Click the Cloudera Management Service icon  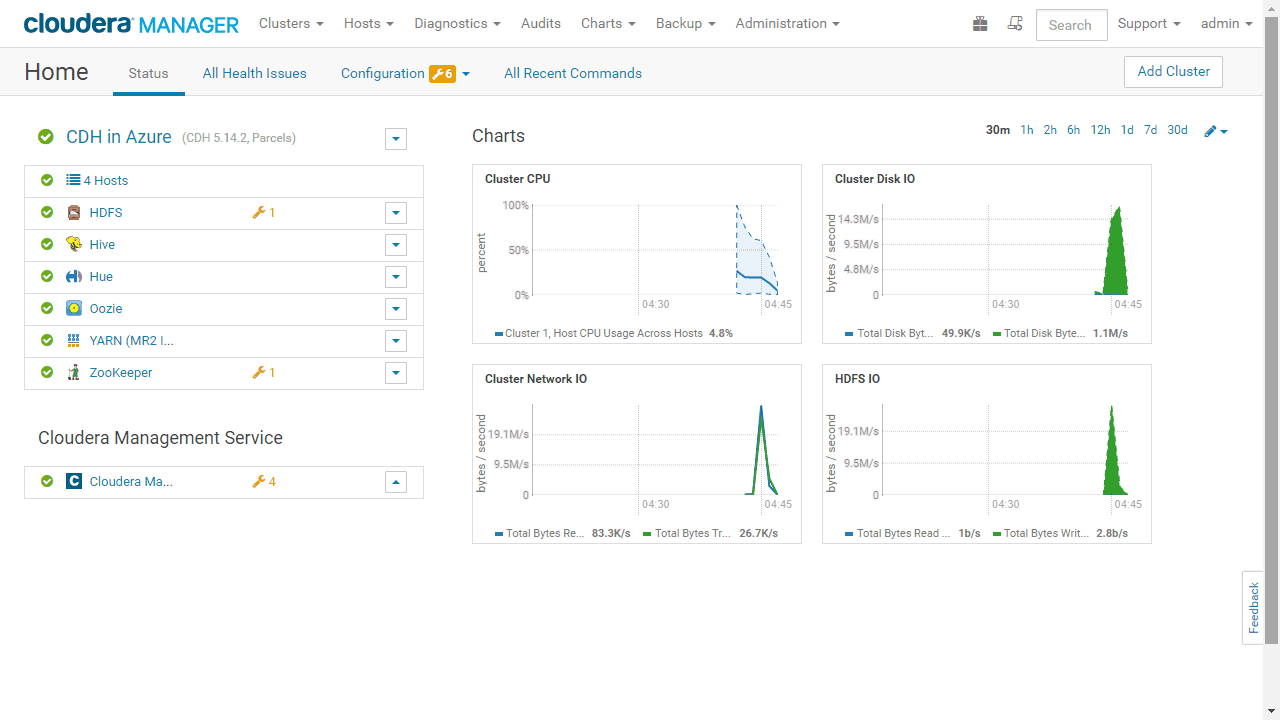73,481
